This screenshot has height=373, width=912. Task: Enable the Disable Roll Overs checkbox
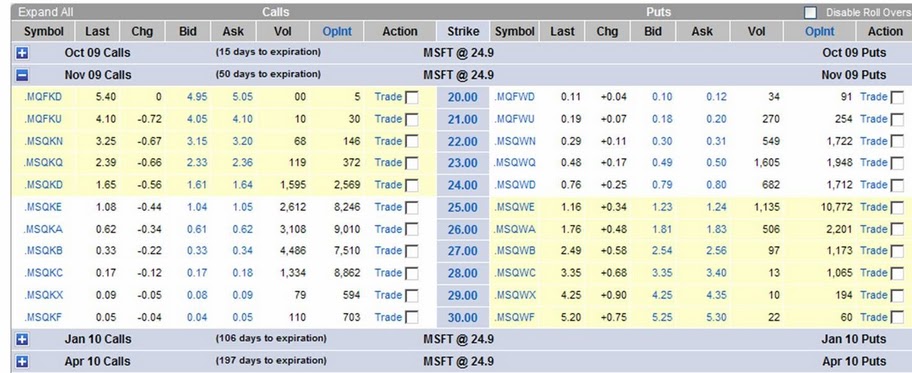point(810,12)
